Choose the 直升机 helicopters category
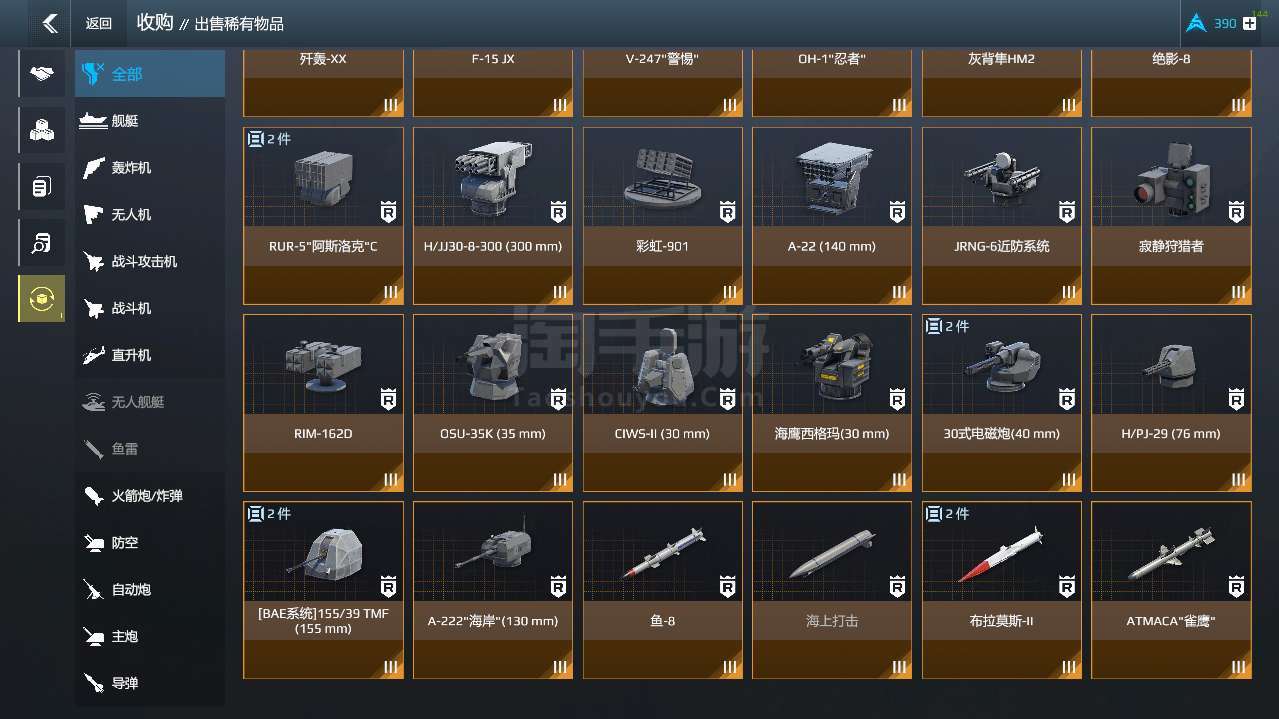This screenshot has height=719, width=1279. [150, 355]
